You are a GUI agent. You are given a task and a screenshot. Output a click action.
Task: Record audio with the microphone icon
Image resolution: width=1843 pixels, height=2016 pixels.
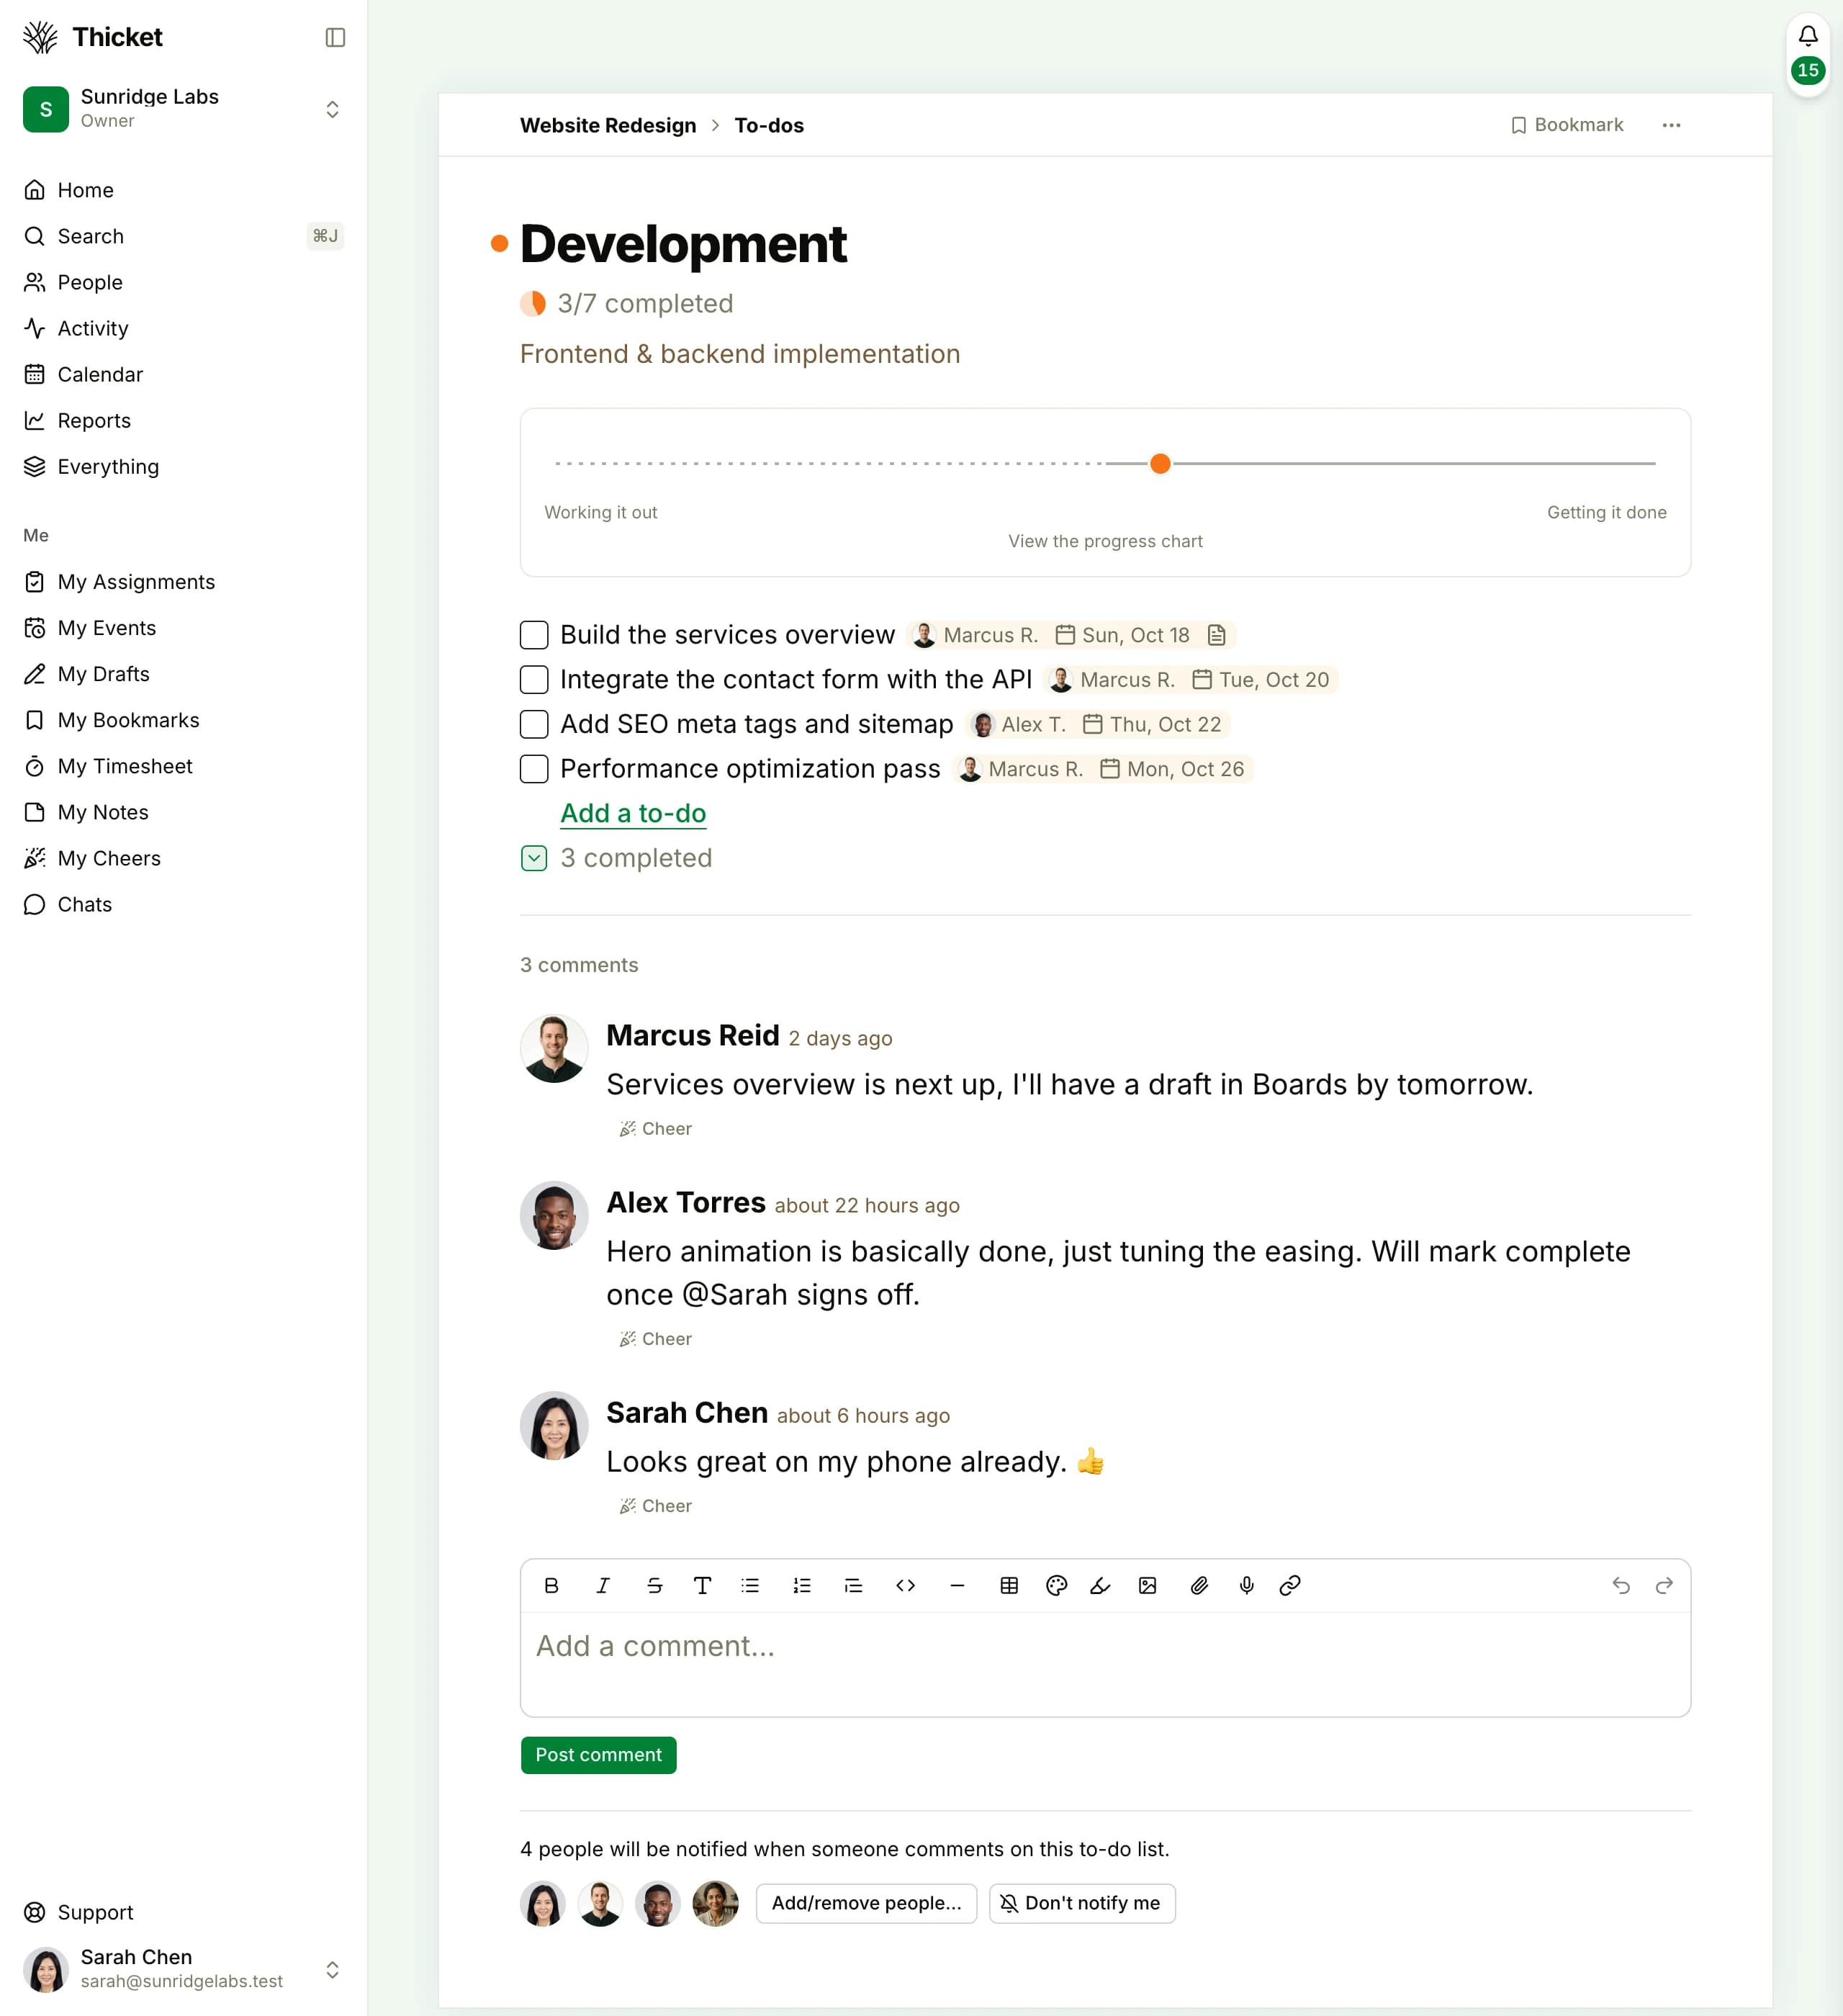coord(1246,1585)
